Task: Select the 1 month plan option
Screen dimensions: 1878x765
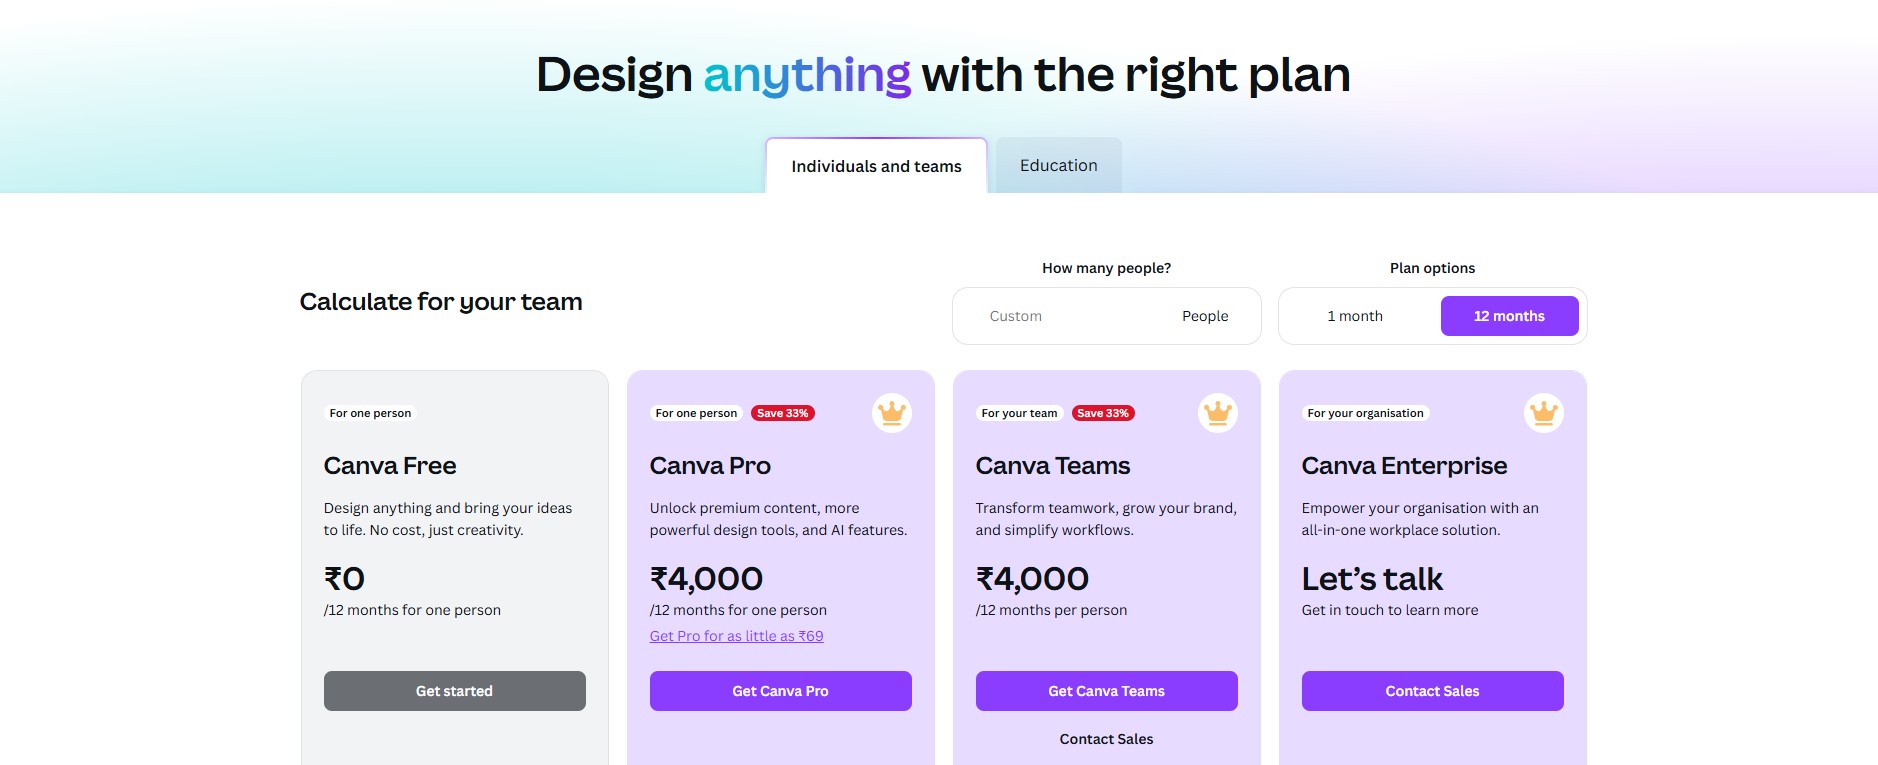Action: [x=1355, y=316]
